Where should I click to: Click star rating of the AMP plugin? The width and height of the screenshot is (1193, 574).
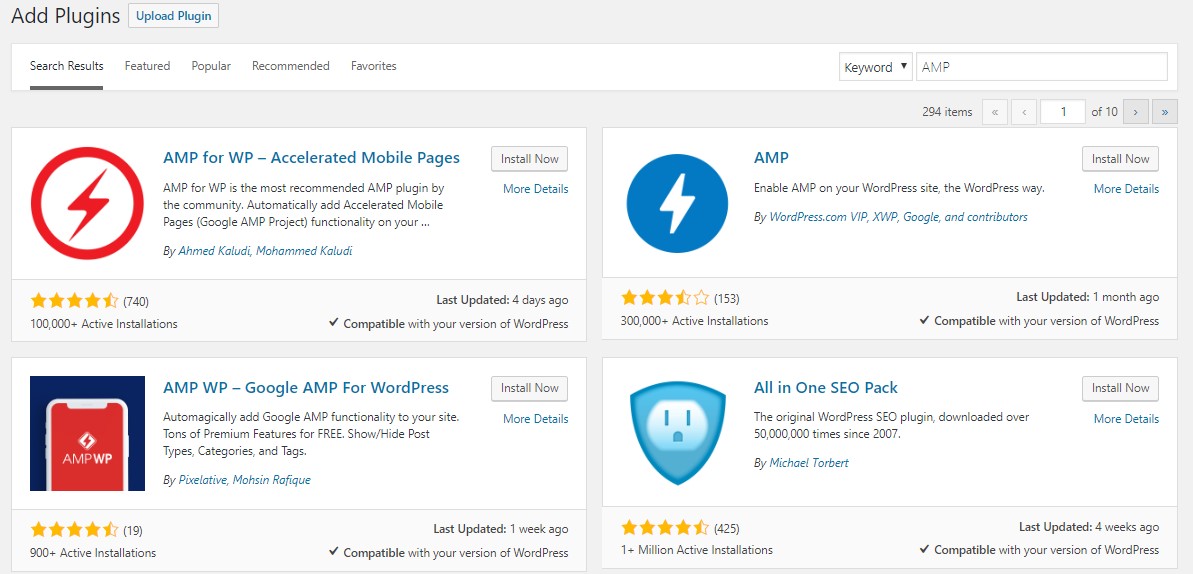coord(665,298)
